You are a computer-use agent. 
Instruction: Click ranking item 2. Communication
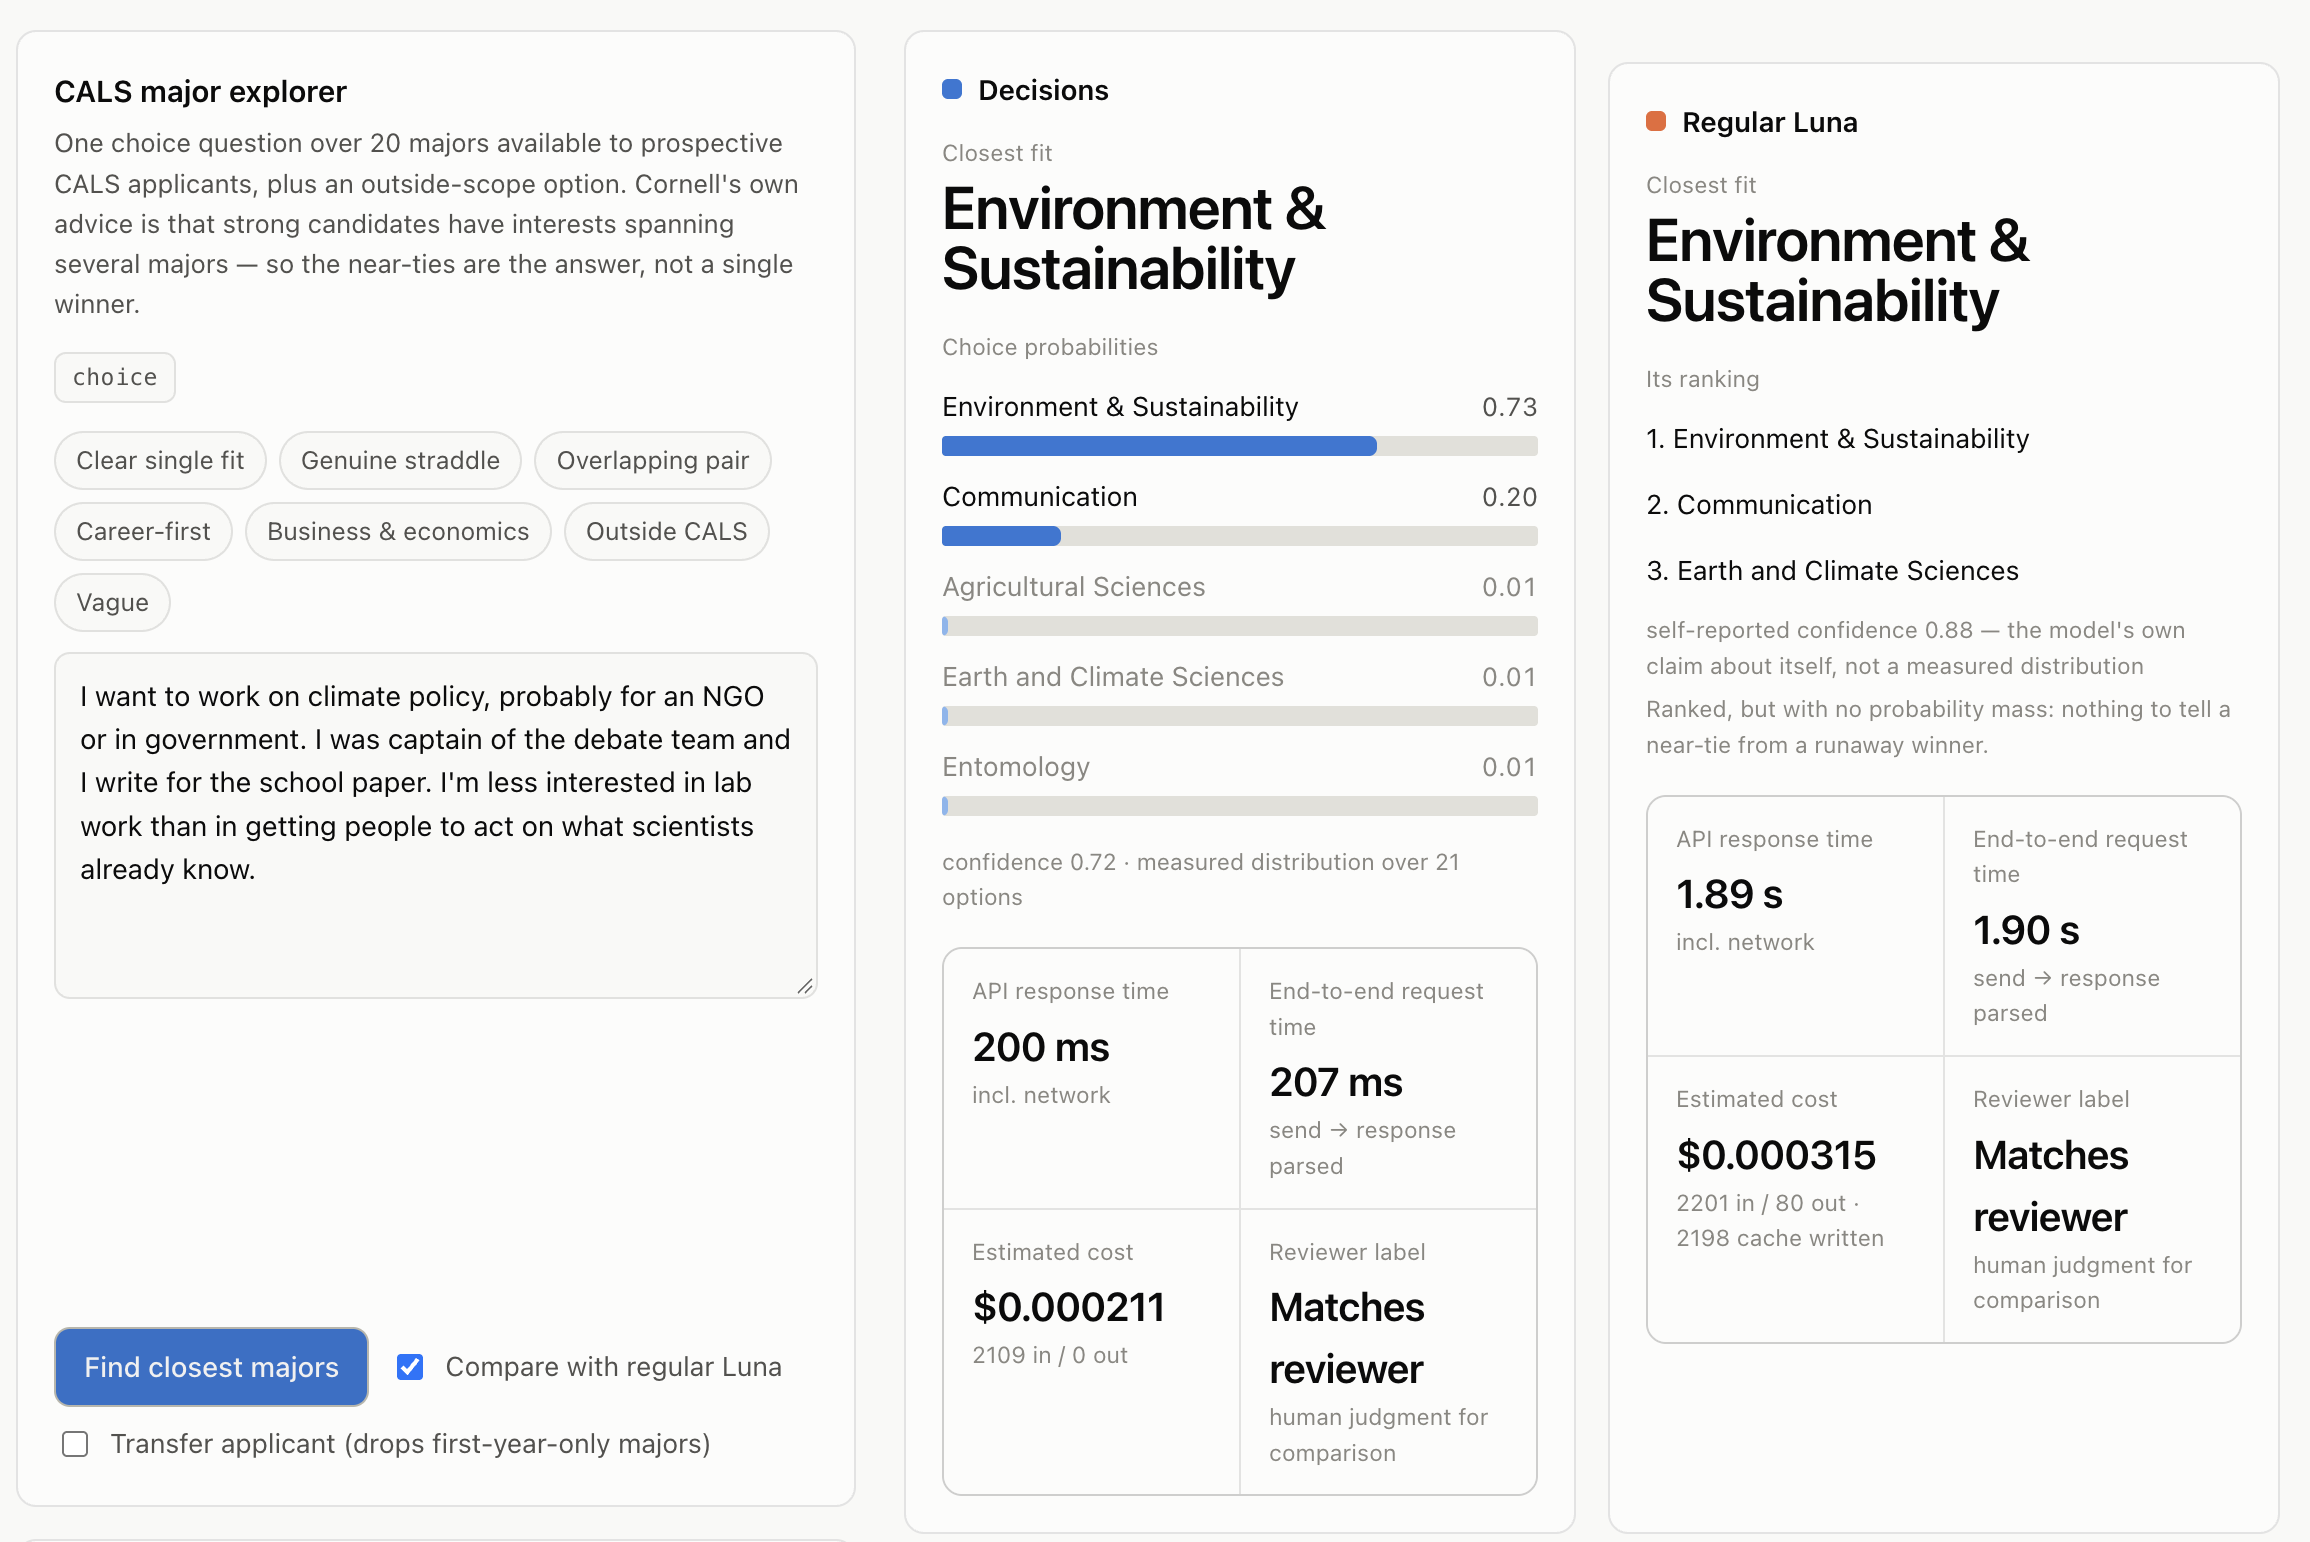1759,505
